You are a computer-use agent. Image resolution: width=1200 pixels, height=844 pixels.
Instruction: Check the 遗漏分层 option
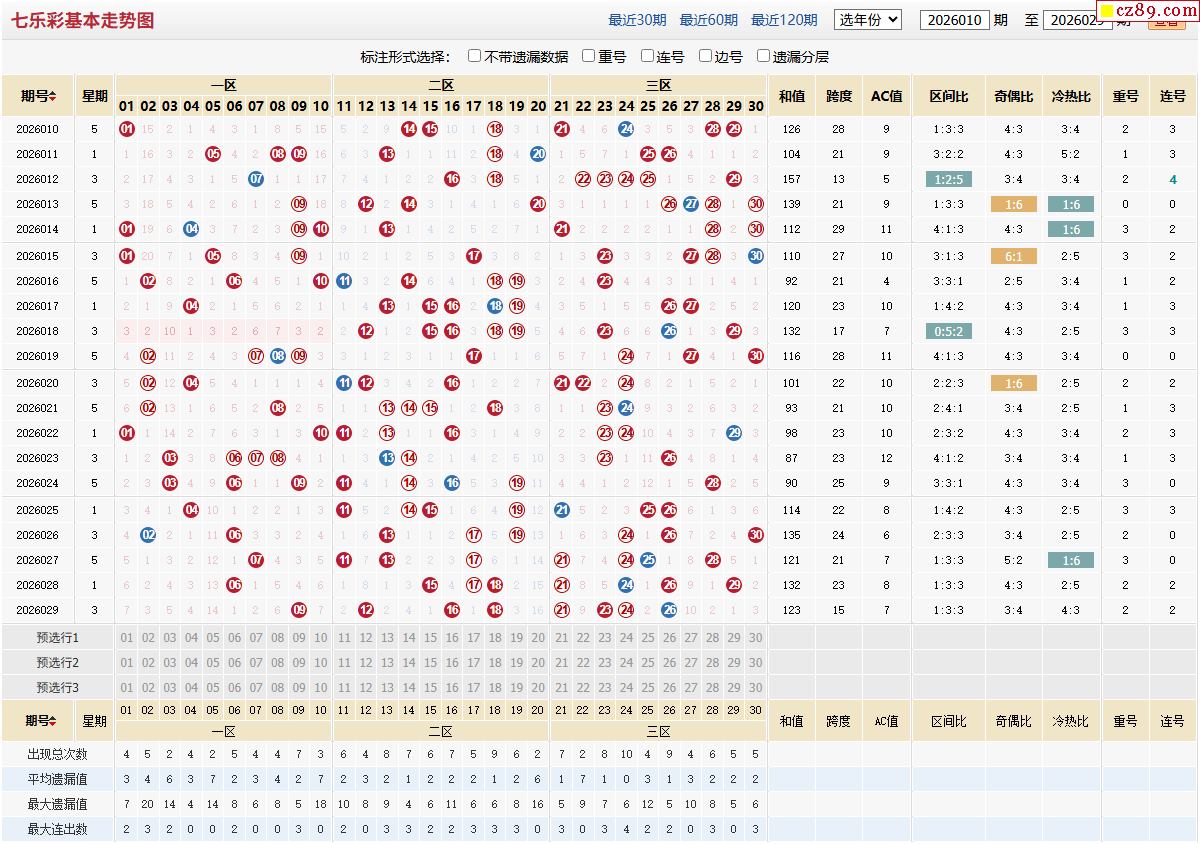point(764,57)
